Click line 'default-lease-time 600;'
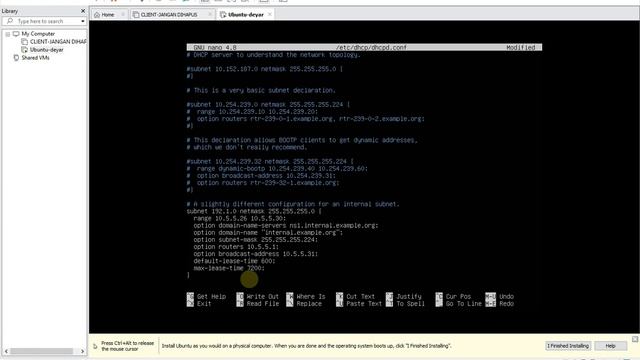 point(234,261)
